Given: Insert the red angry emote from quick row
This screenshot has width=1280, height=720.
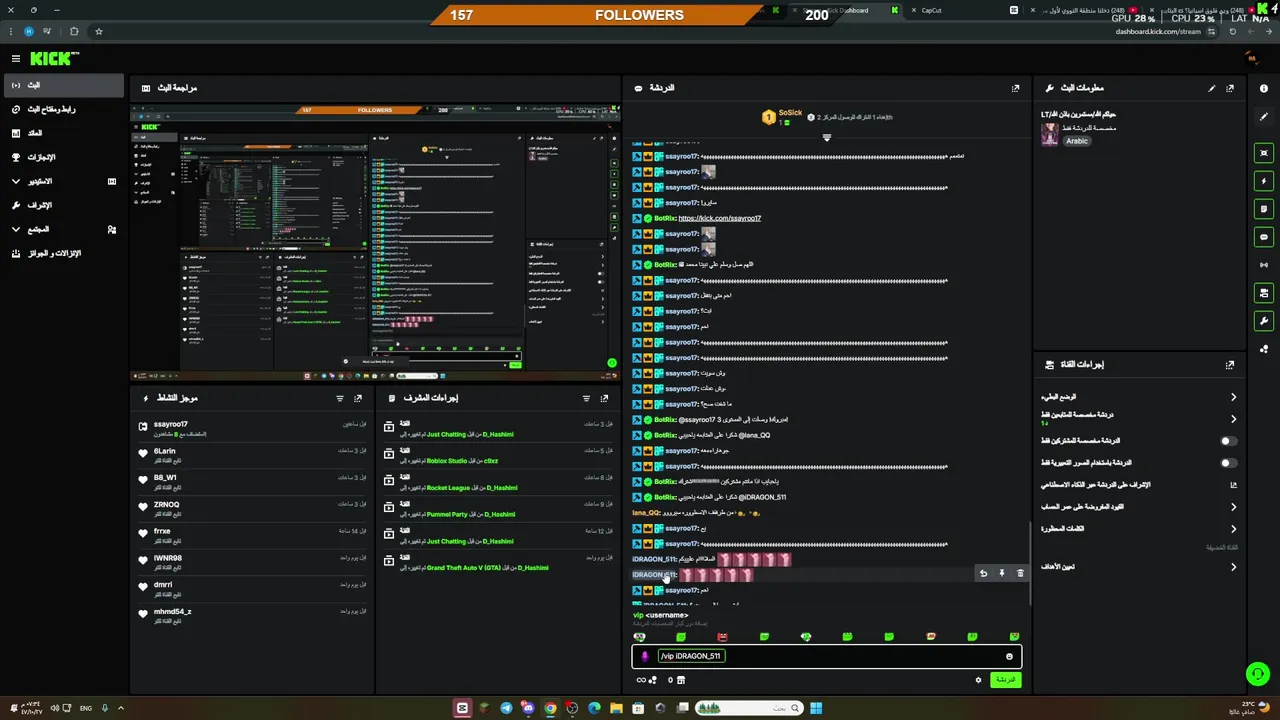Looking at the screenshot, I should pos(722,636).
